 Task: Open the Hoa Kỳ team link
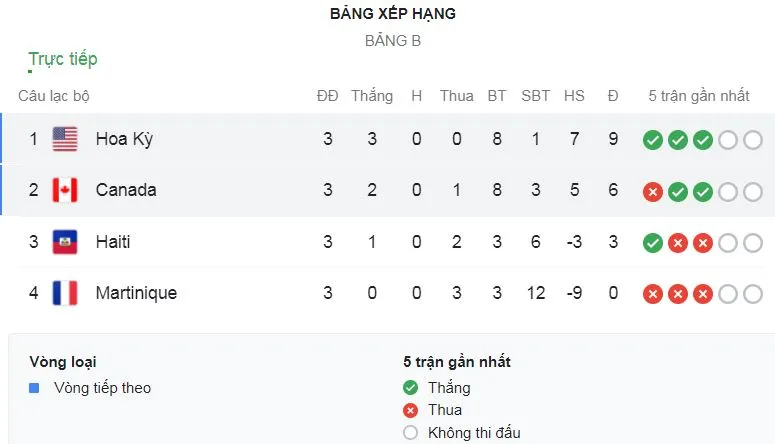(x=124, y=139)
